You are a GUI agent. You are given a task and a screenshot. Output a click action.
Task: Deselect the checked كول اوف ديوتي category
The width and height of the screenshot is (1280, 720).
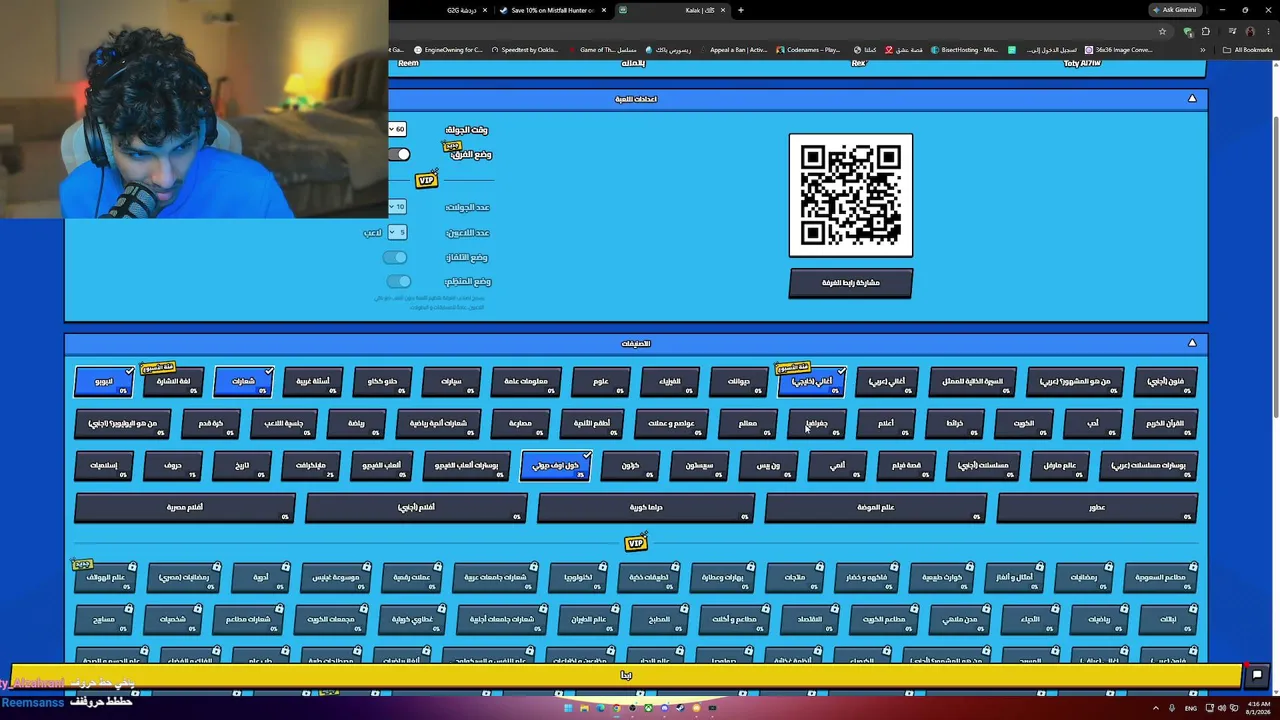[556, 465]
